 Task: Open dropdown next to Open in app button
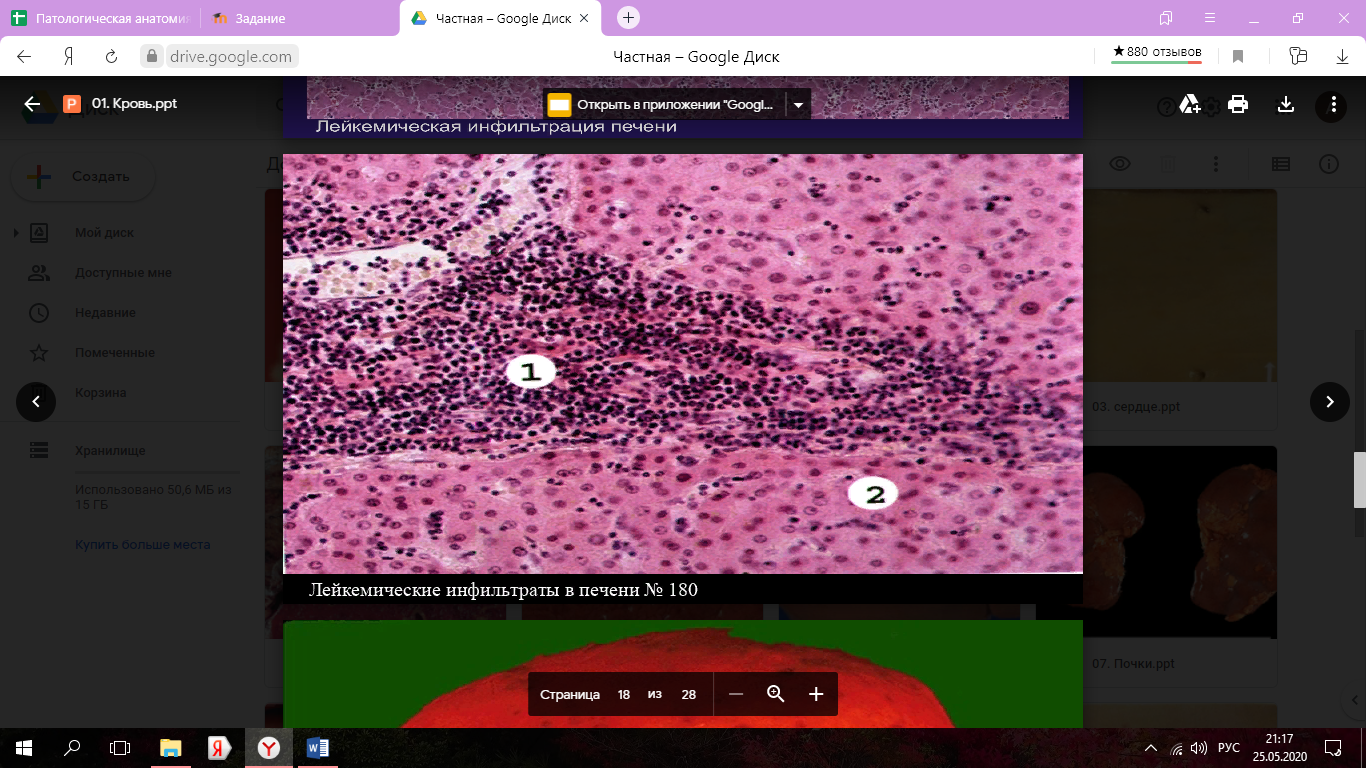click(798, 104)
